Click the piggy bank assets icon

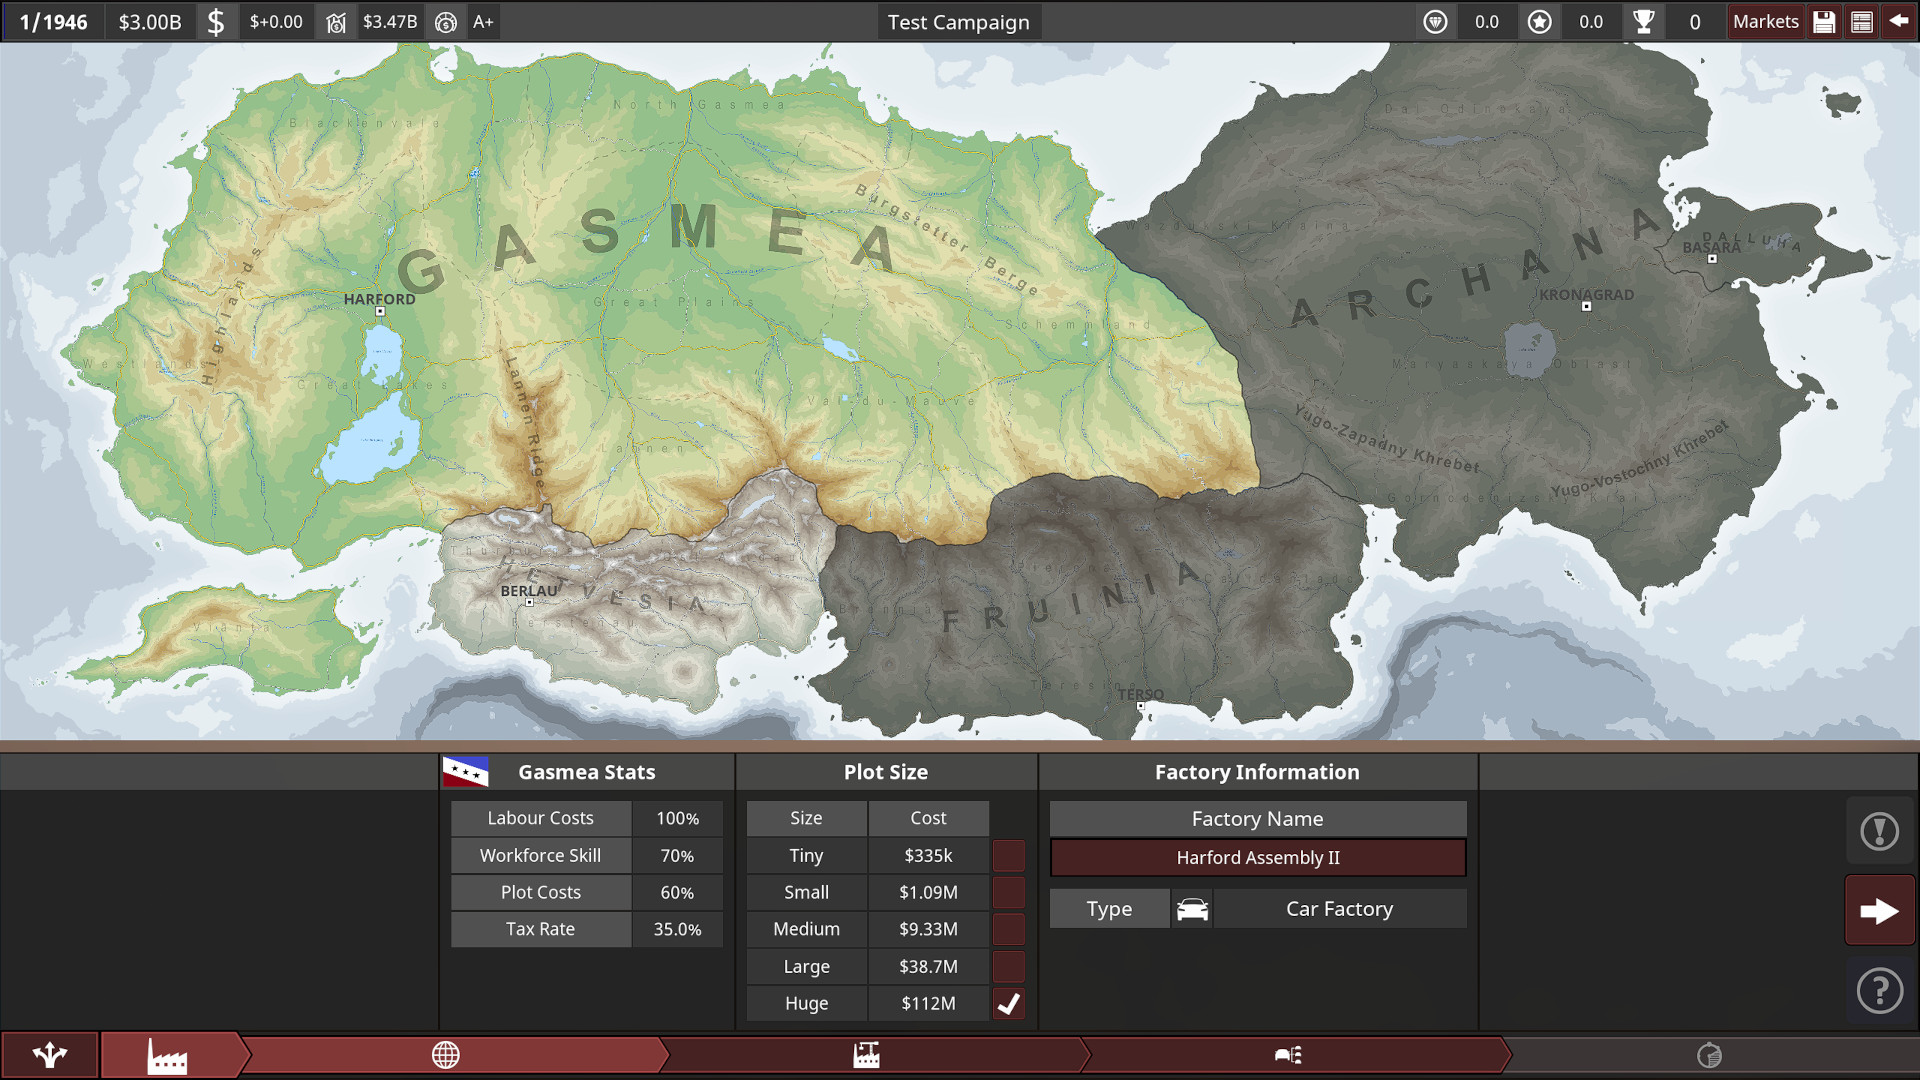point(337,21)
